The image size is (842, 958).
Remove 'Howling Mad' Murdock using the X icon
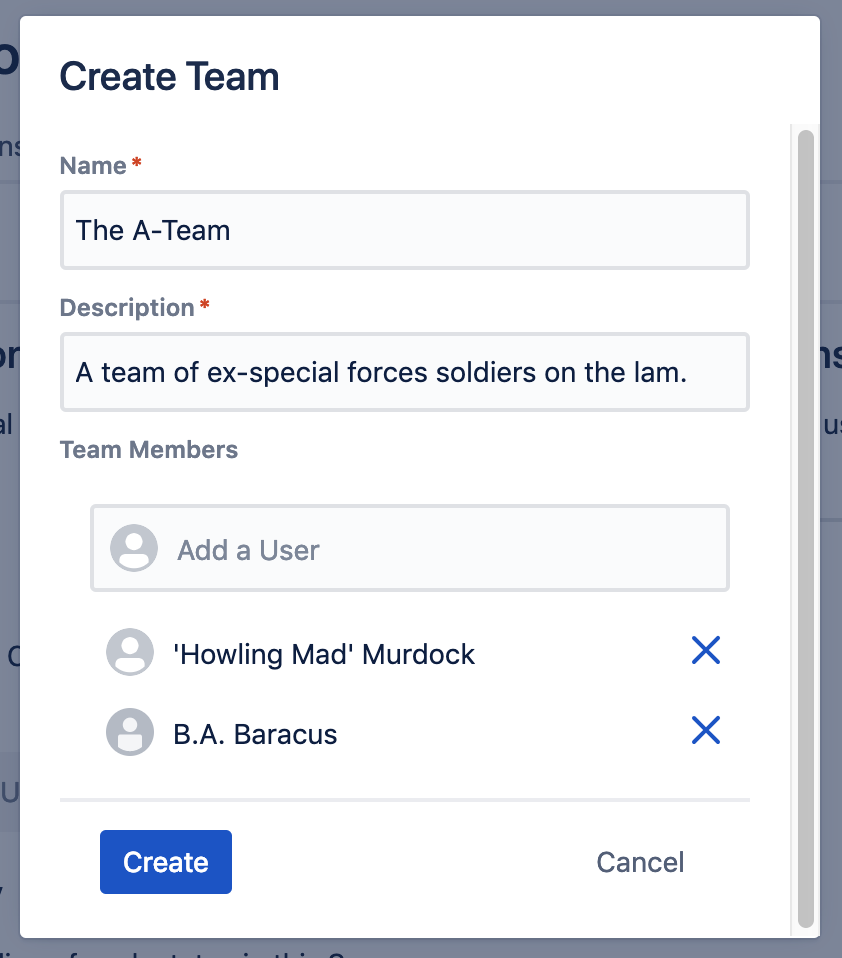tap(706, 652)
